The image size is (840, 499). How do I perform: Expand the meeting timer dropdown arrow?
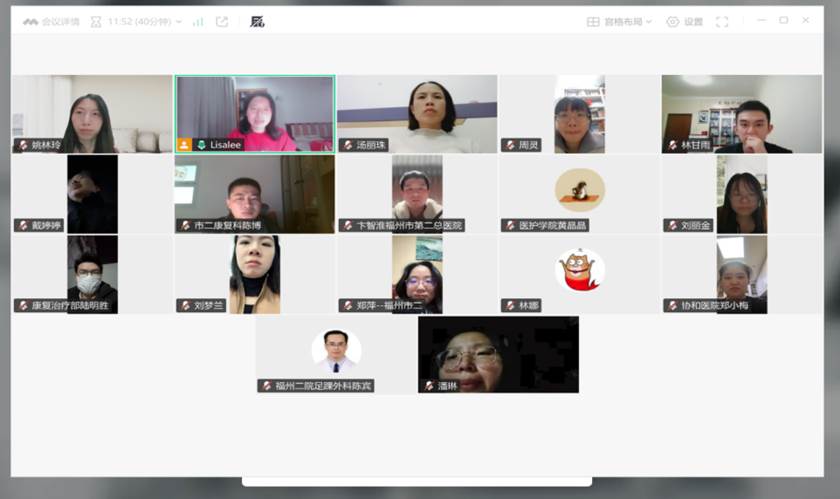[179, 21]
